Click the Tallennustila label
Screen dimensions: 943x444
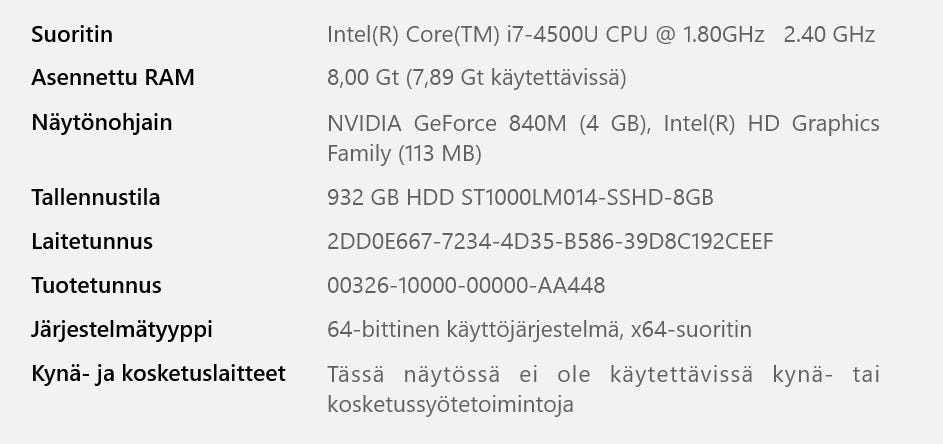96,197
